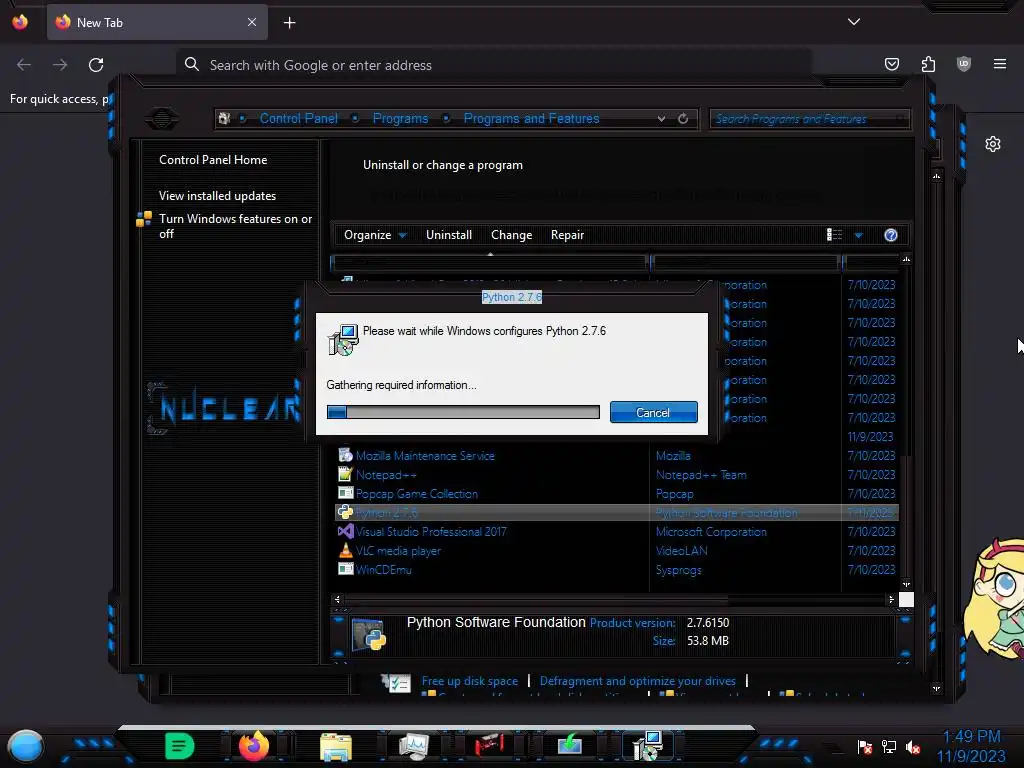Close the New Tab tab
This screenshot has height=768, width=1024.
[x=252, y=22]
